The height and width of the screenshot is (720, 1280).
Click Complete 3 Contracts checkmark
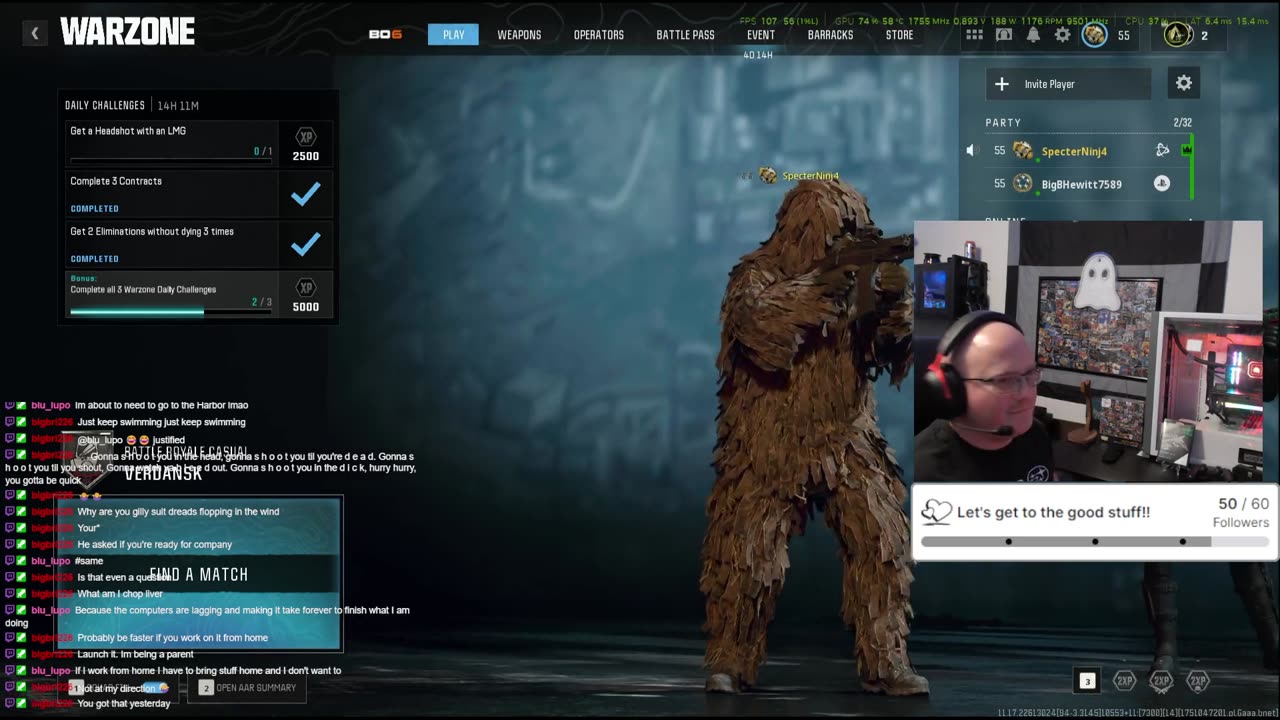tap(306, 194)
